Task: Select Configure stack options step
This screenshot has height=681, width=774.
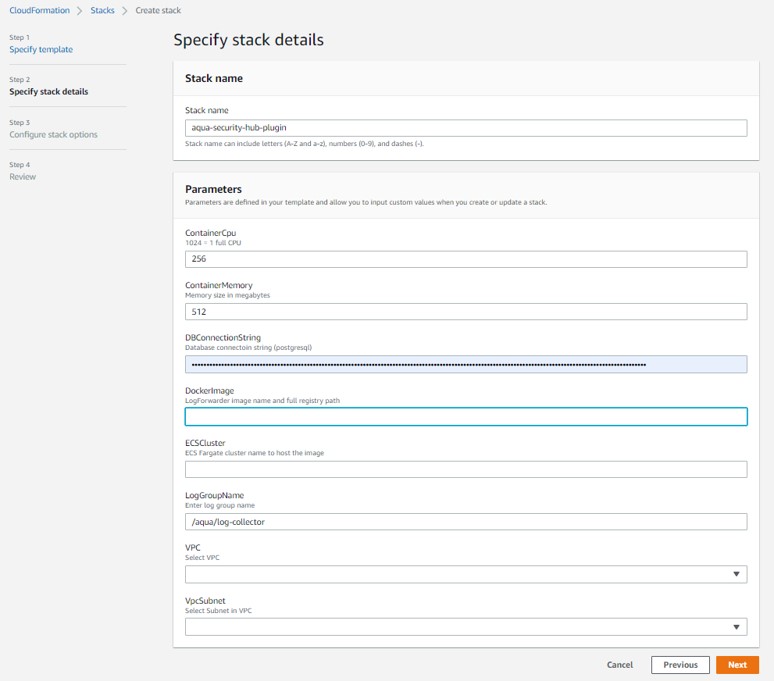Action: tap(53, 134)
